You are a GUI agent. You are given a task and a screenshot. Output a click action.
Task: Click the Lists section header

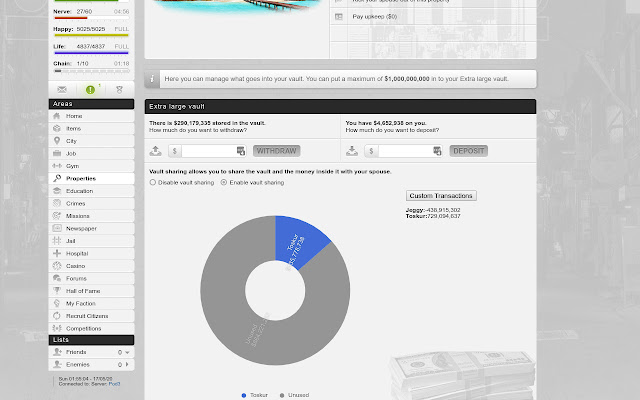tap(91, 340)
